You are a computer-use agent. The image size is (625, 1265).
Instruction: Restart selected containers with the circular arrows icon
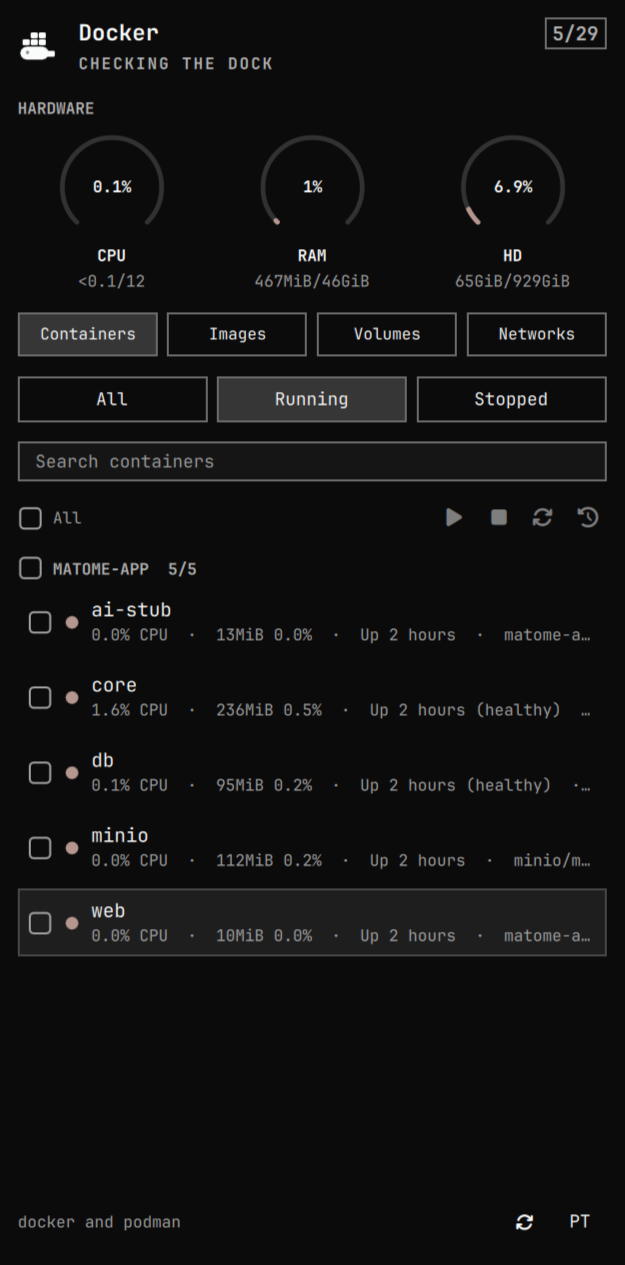(x=542, y=517)
